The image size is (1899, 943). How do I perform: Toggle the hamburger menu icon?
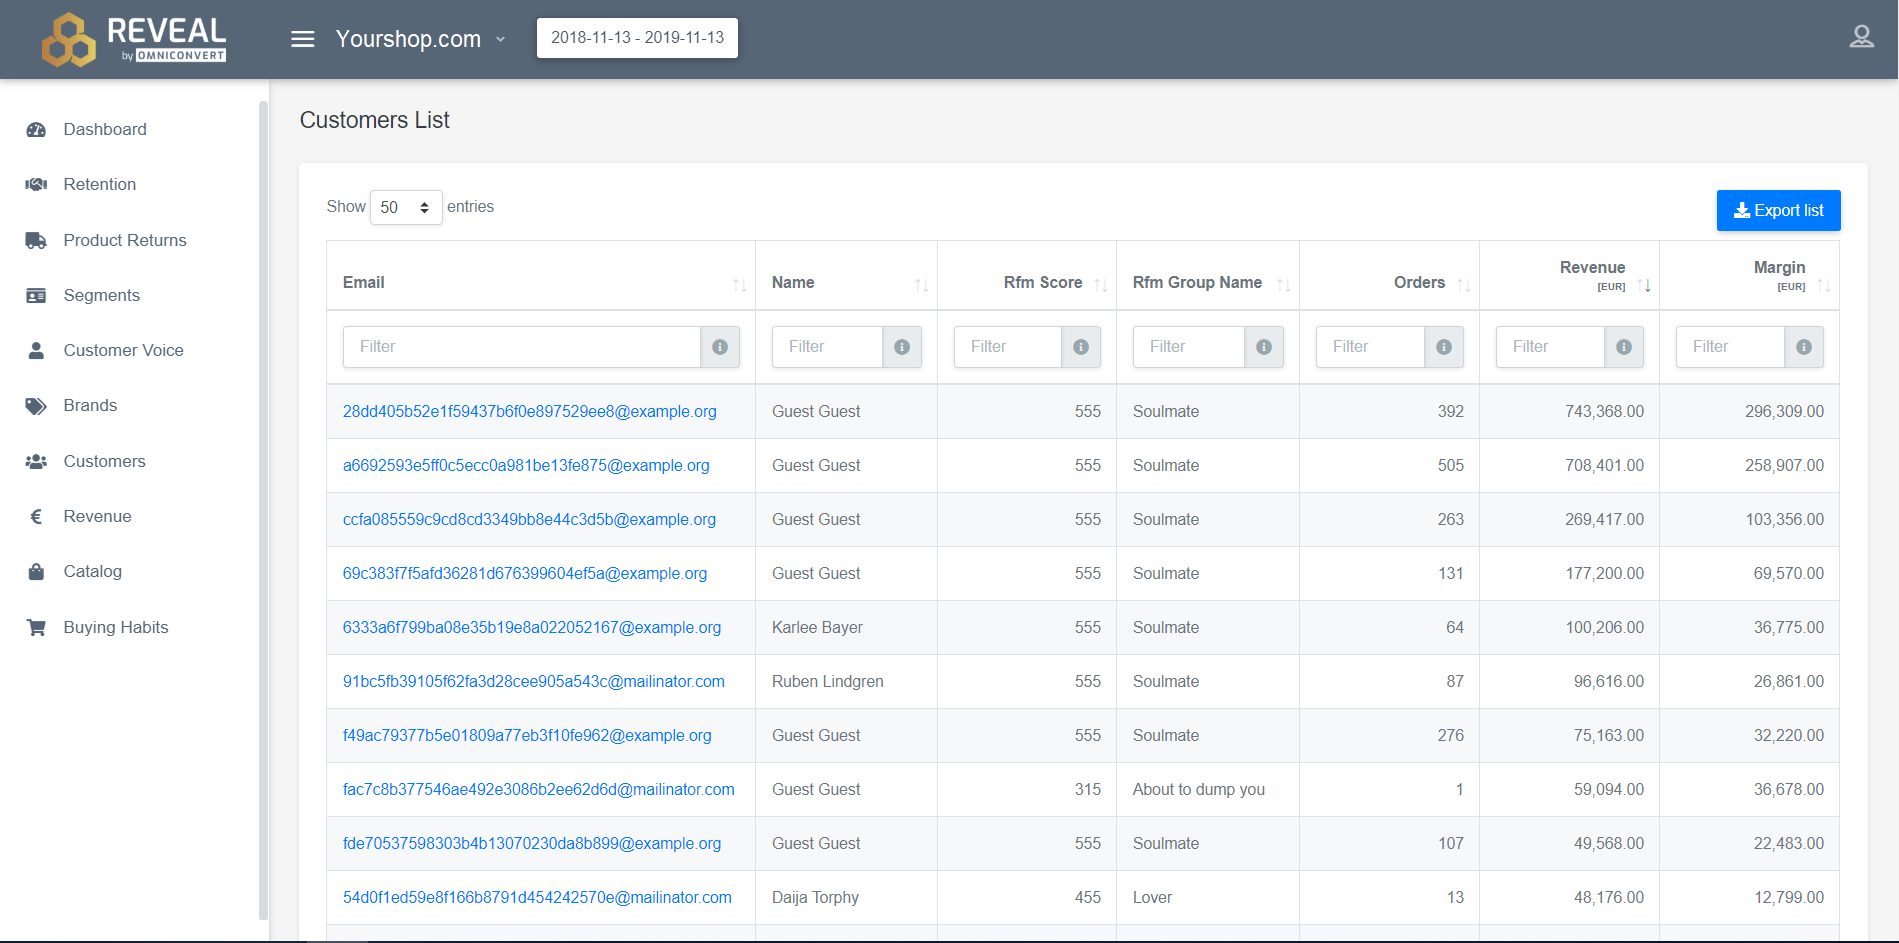pos(302,39)
